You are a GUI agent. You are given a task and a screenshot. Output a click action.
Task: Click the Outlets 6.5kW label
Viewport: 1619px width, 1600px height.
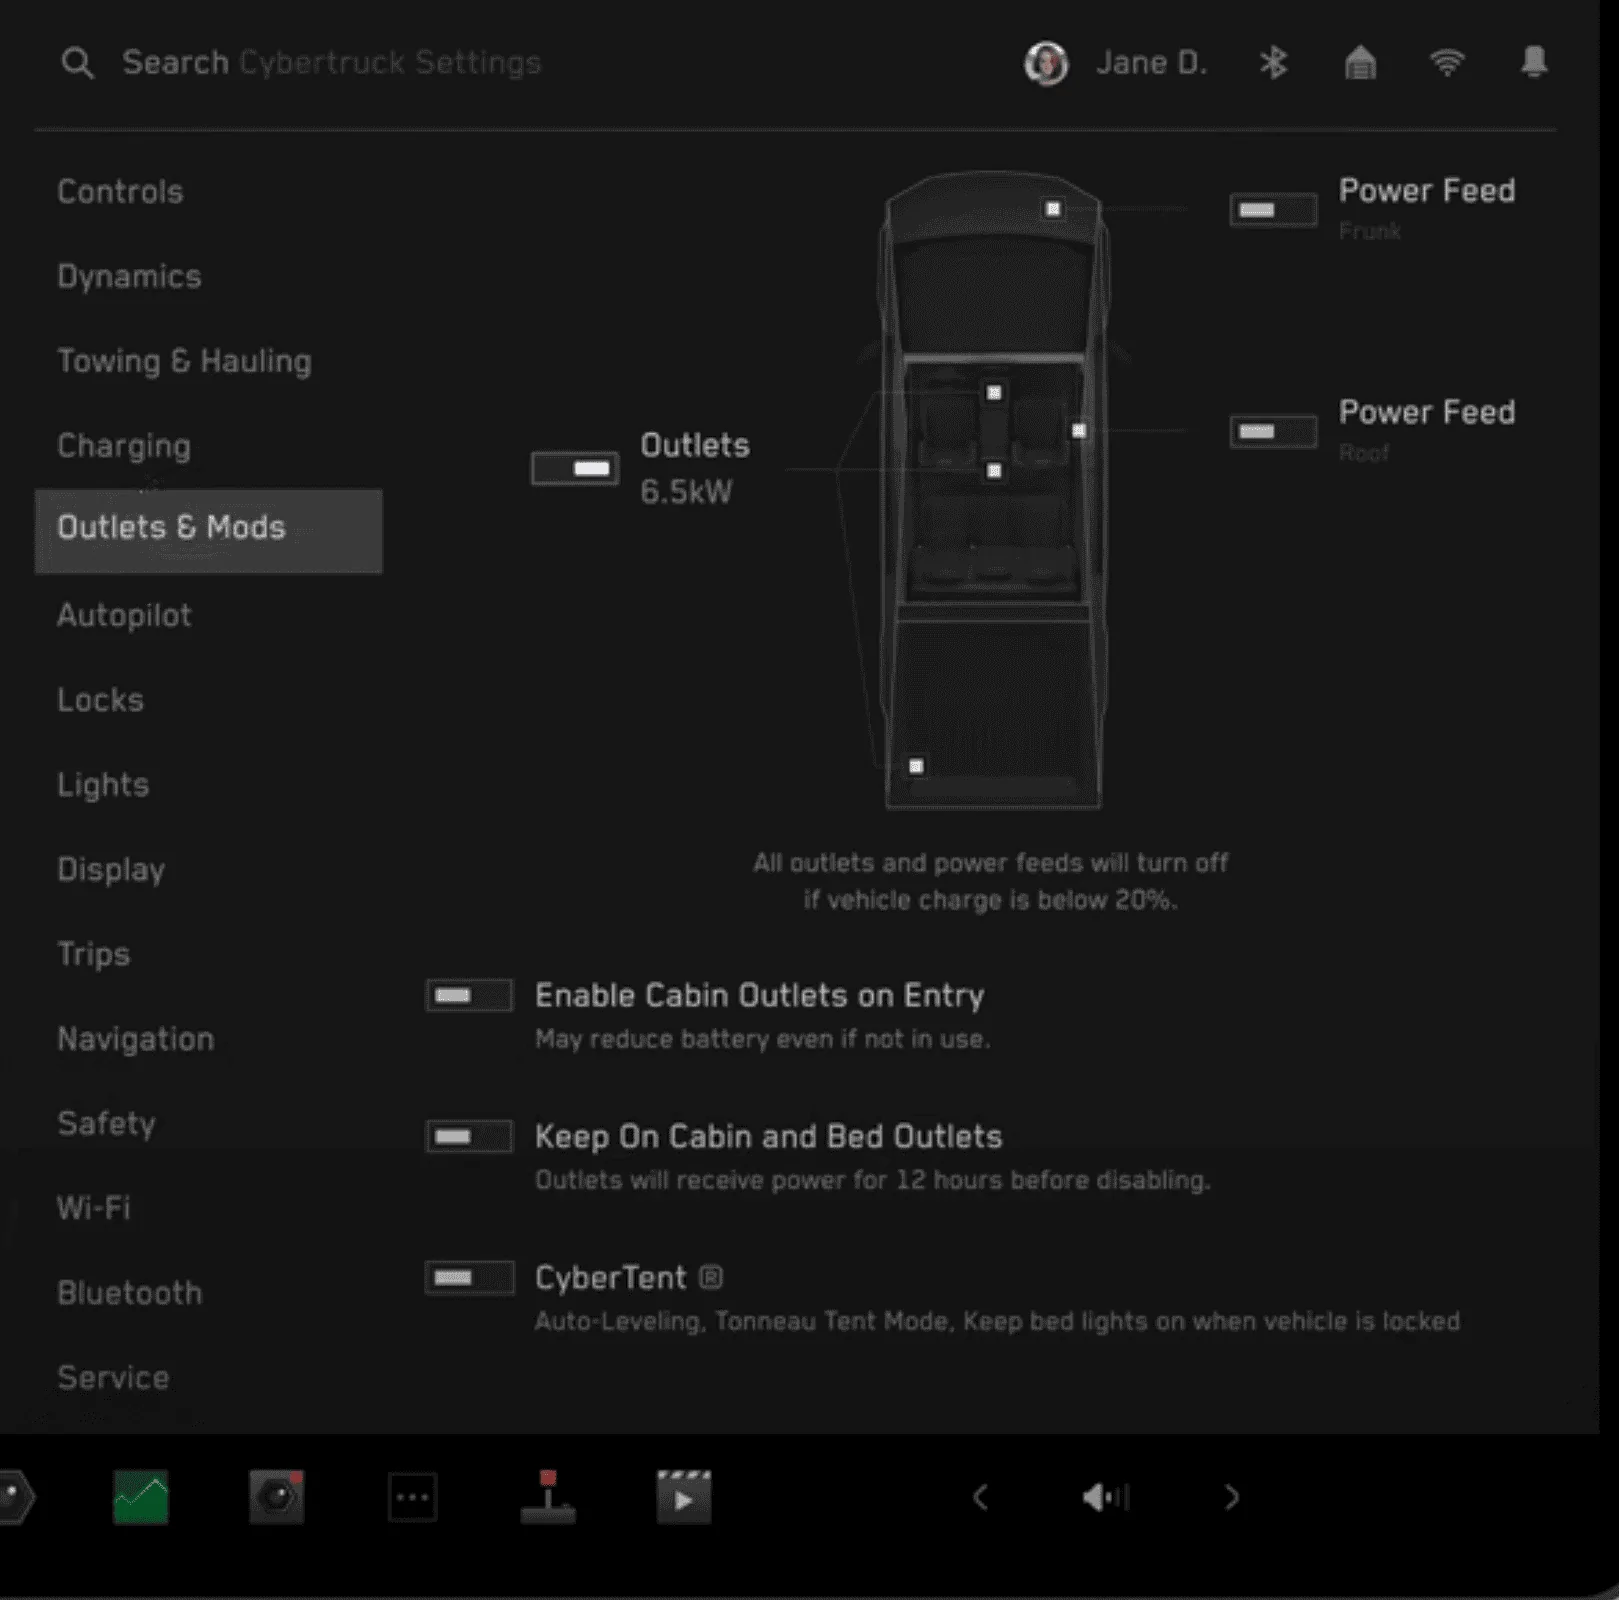pyautogui.click(x=695, y=468)
